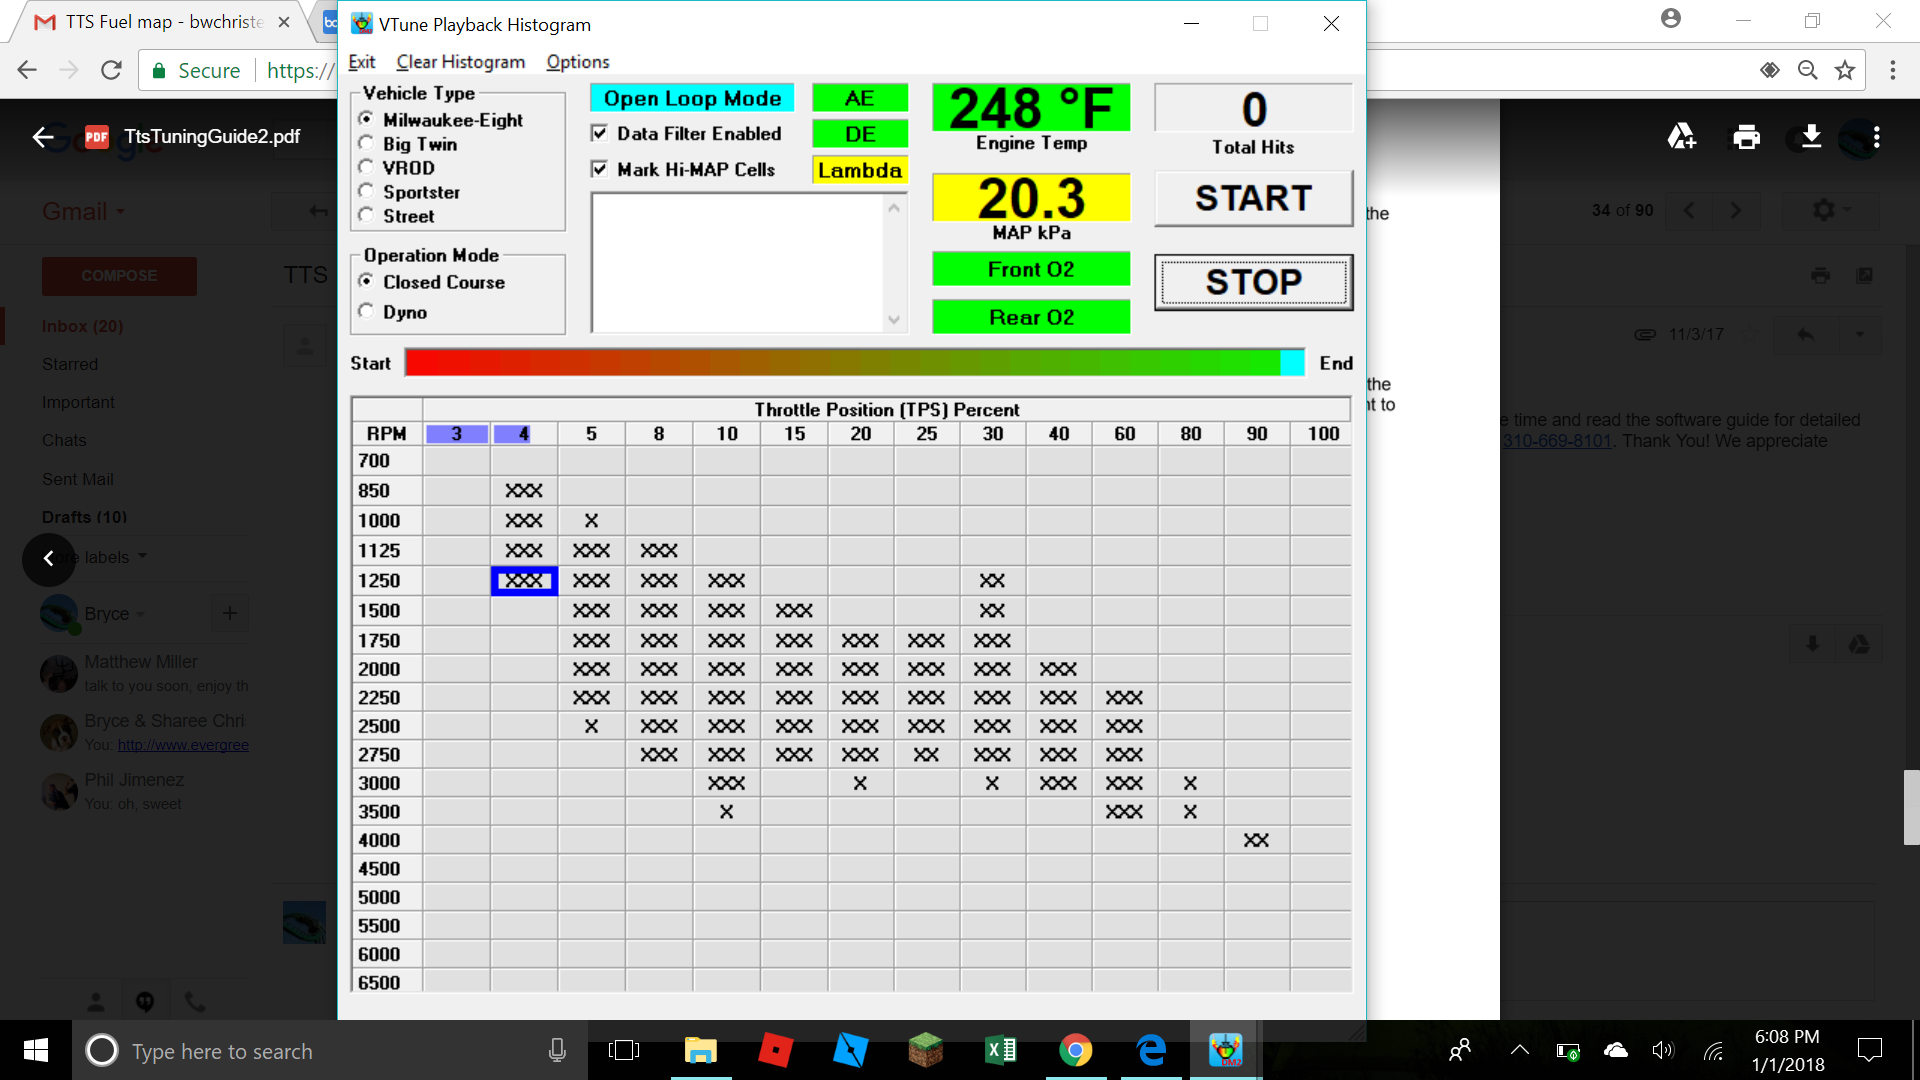Select Big Twin vehicle type

(366, 144)
